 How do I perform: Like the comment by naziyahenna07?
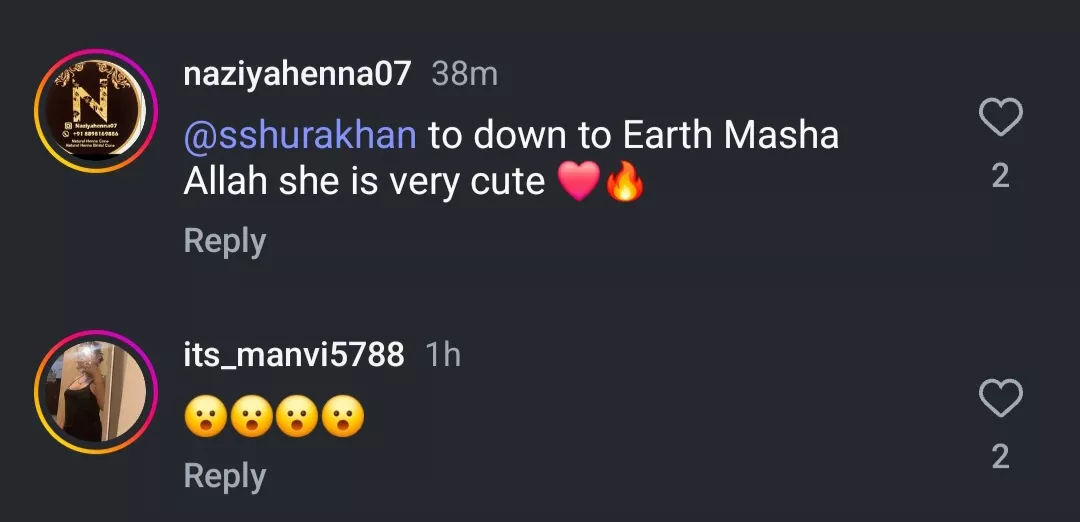pyautogui.click(x=999, y=118)
